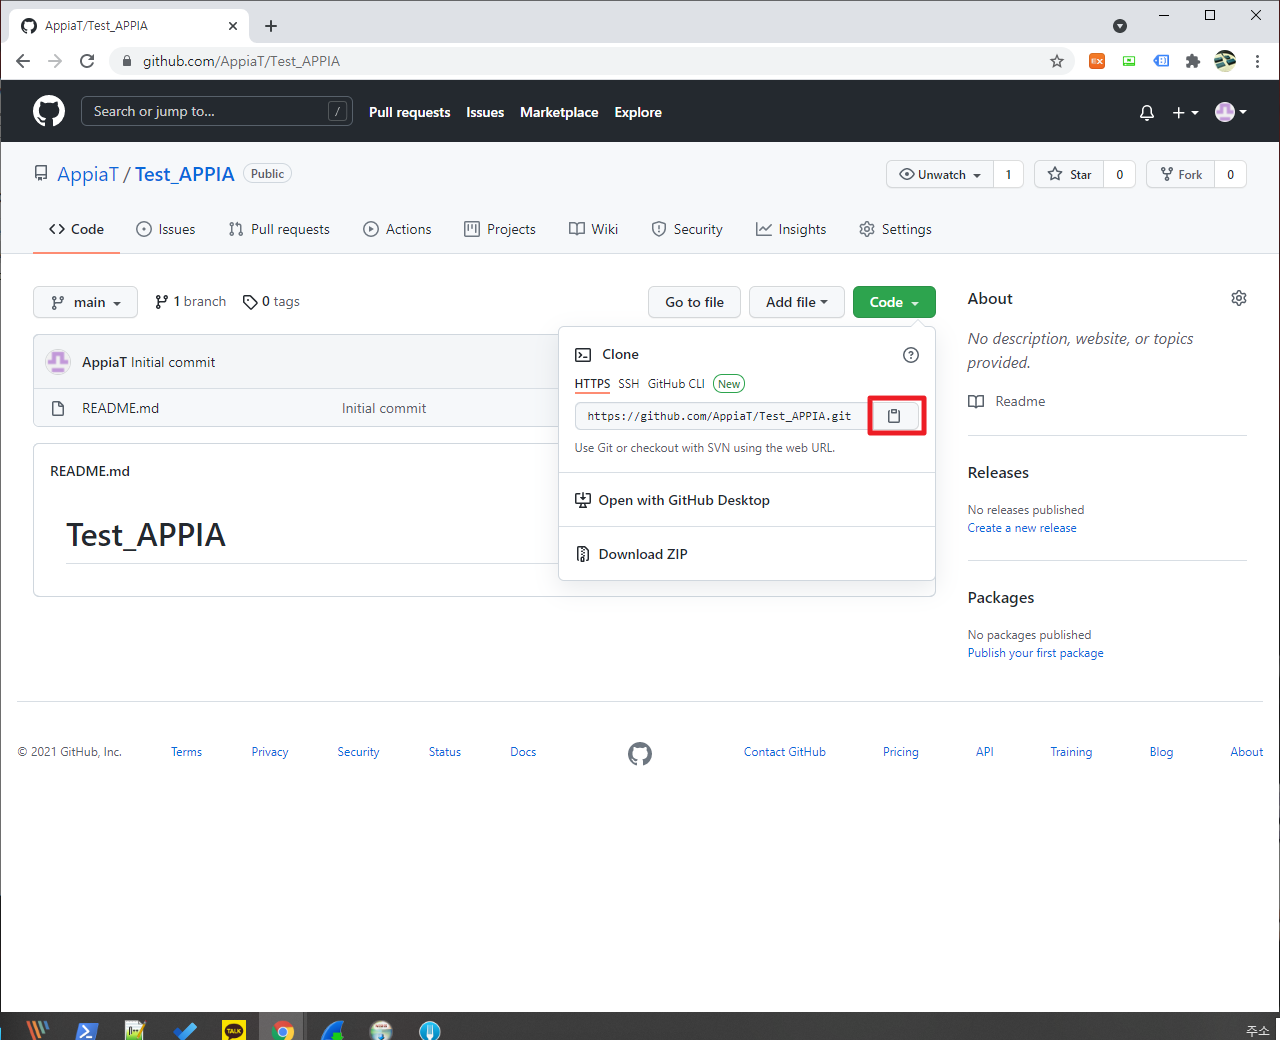Screen dimensions: 1280x1040
Task: Click the GitHub Octocat logo in header
Action: click(x=49, y=111)
